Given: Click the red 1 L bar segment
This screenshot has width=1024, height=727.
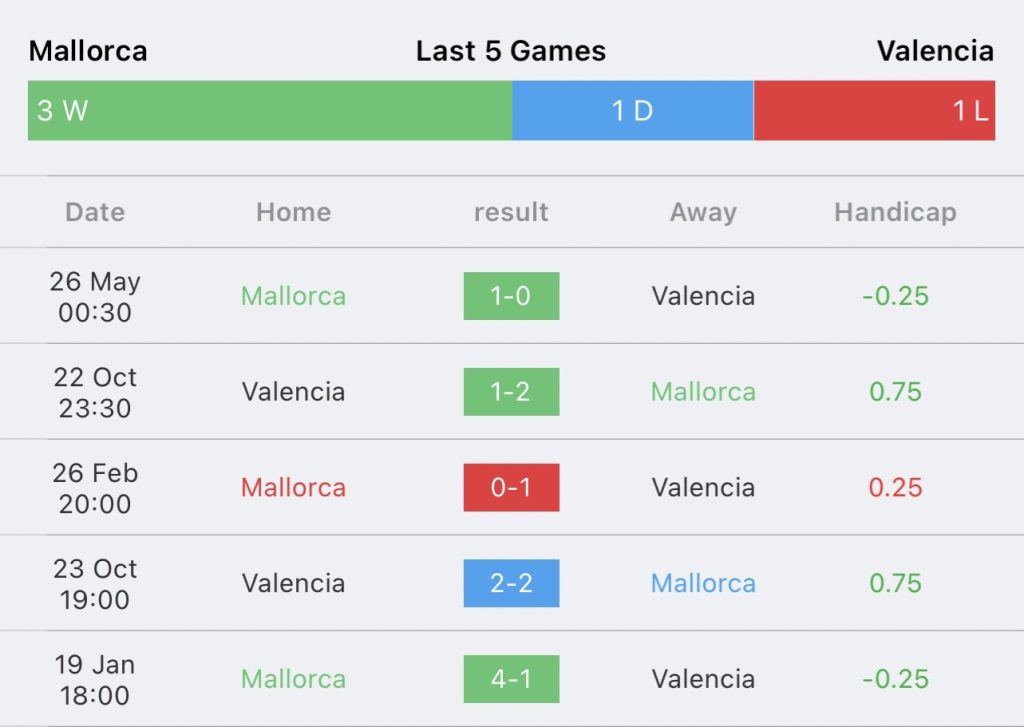Looking at the screenshot, I should point(874,110).
